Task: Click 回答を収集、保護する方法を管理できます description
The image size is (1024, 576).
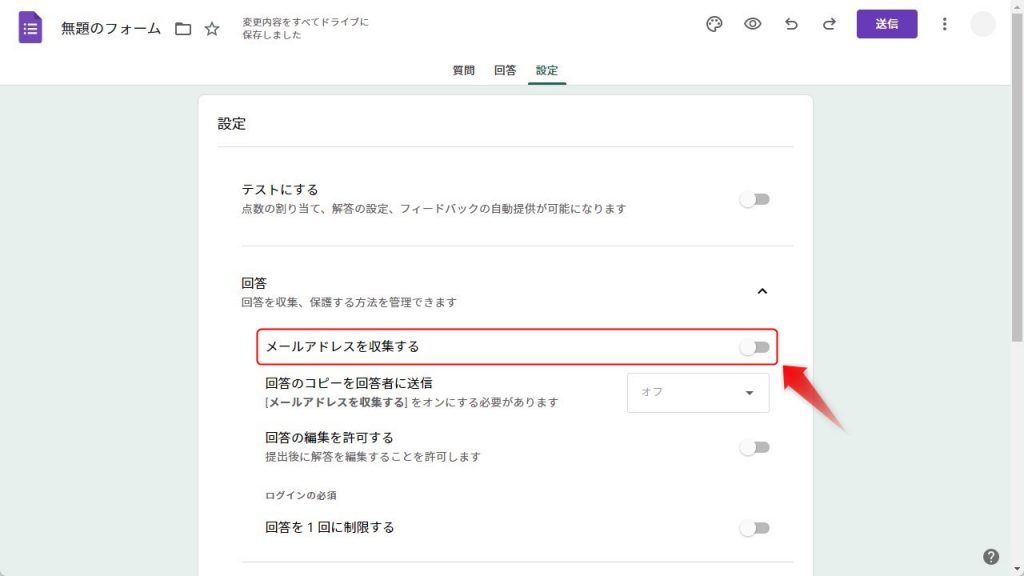Action: coord(349,302)
